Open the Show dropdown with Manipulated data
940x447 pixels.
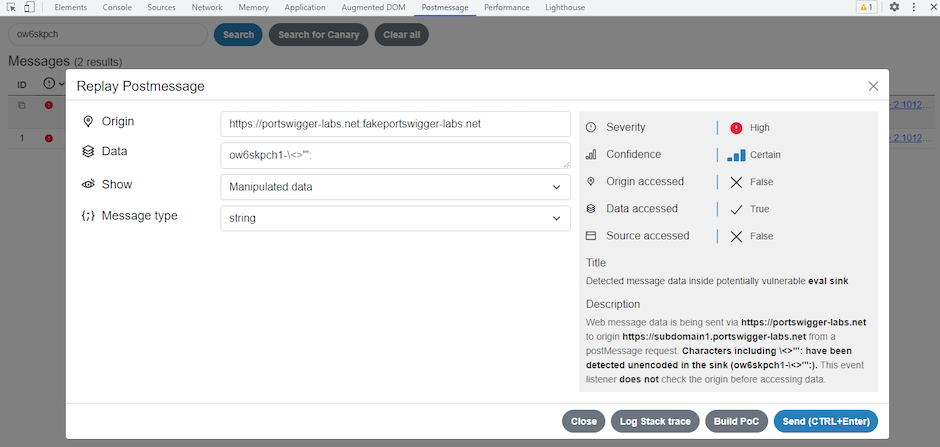tap(395, 187)
